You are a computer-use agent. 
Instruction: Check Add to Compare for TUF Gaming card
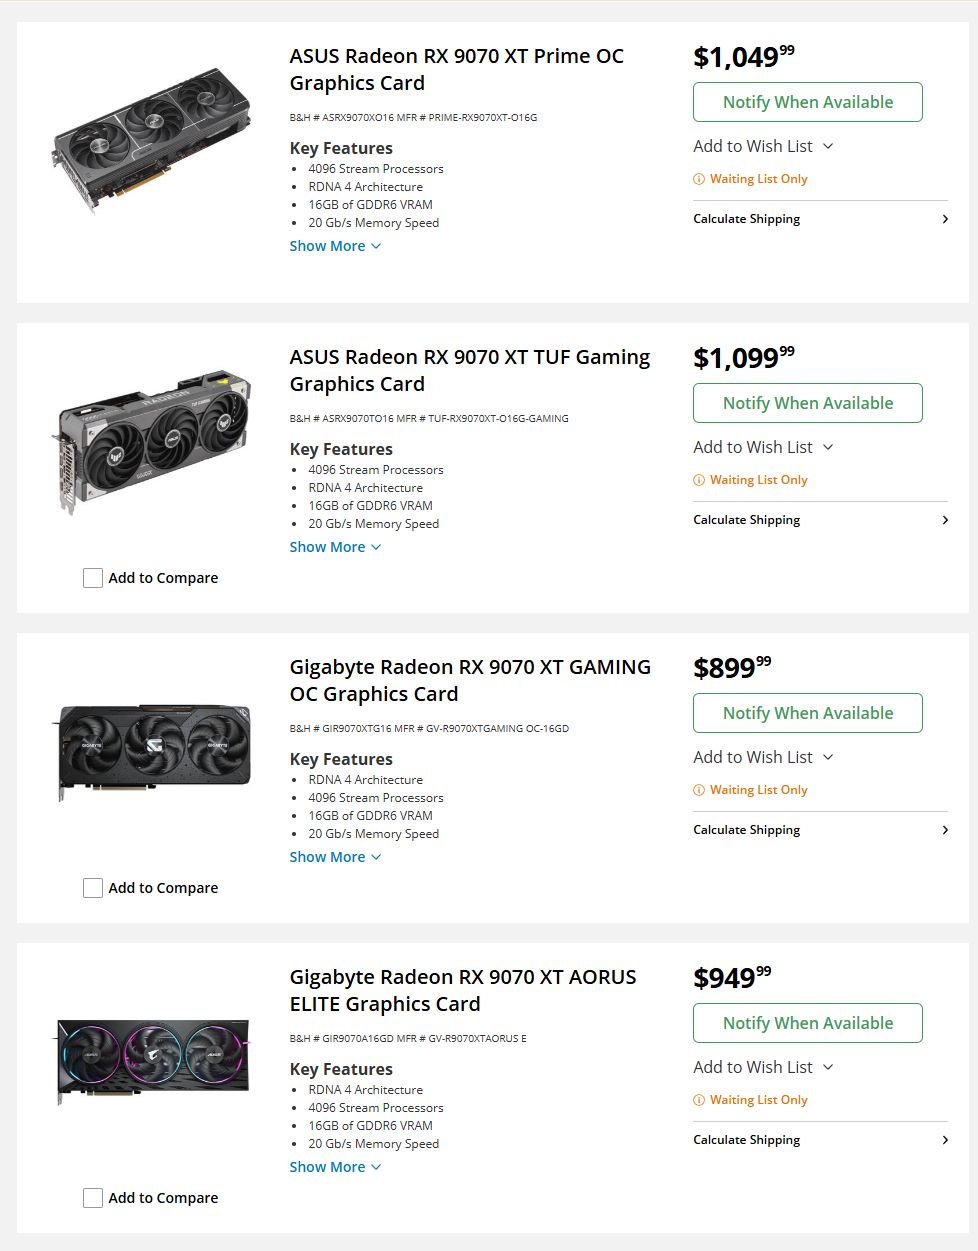92,577
